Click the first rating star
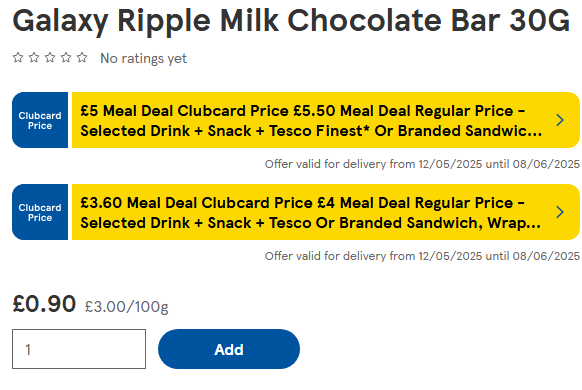 (18, 58)
